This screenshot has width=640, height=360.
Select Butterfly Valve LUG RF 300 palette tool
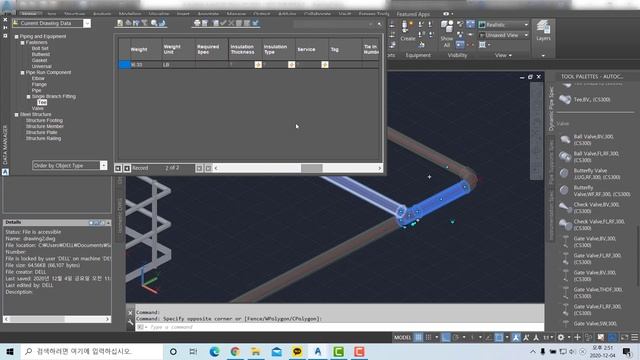click(590, 174)
